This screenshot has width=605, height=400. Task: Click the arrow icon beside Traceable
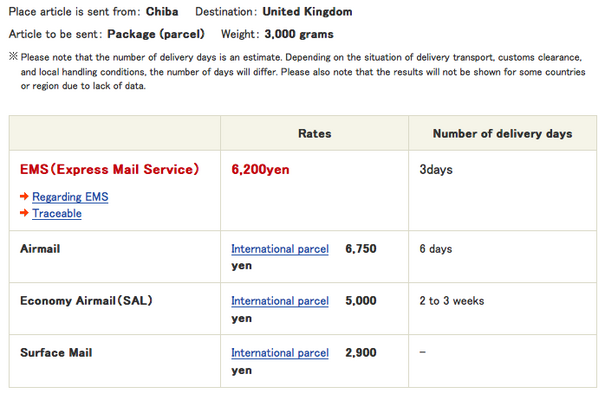pyautogui.click(x=24, y=213)
